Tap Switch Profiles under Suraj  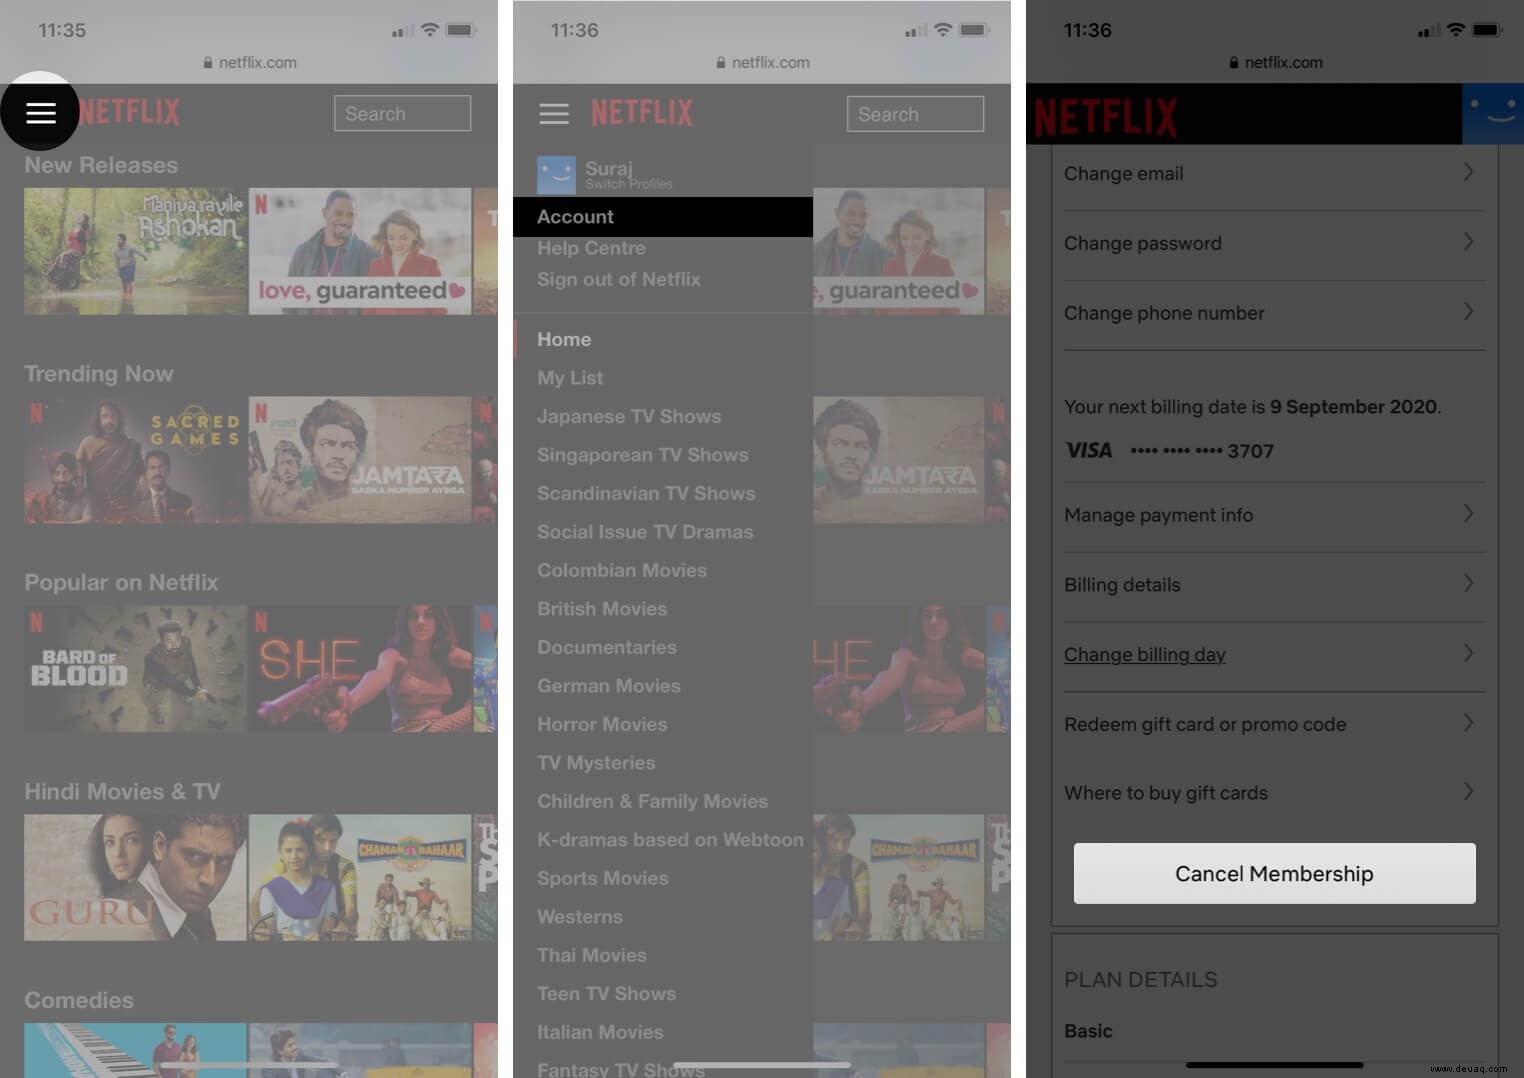coord(629,184)
